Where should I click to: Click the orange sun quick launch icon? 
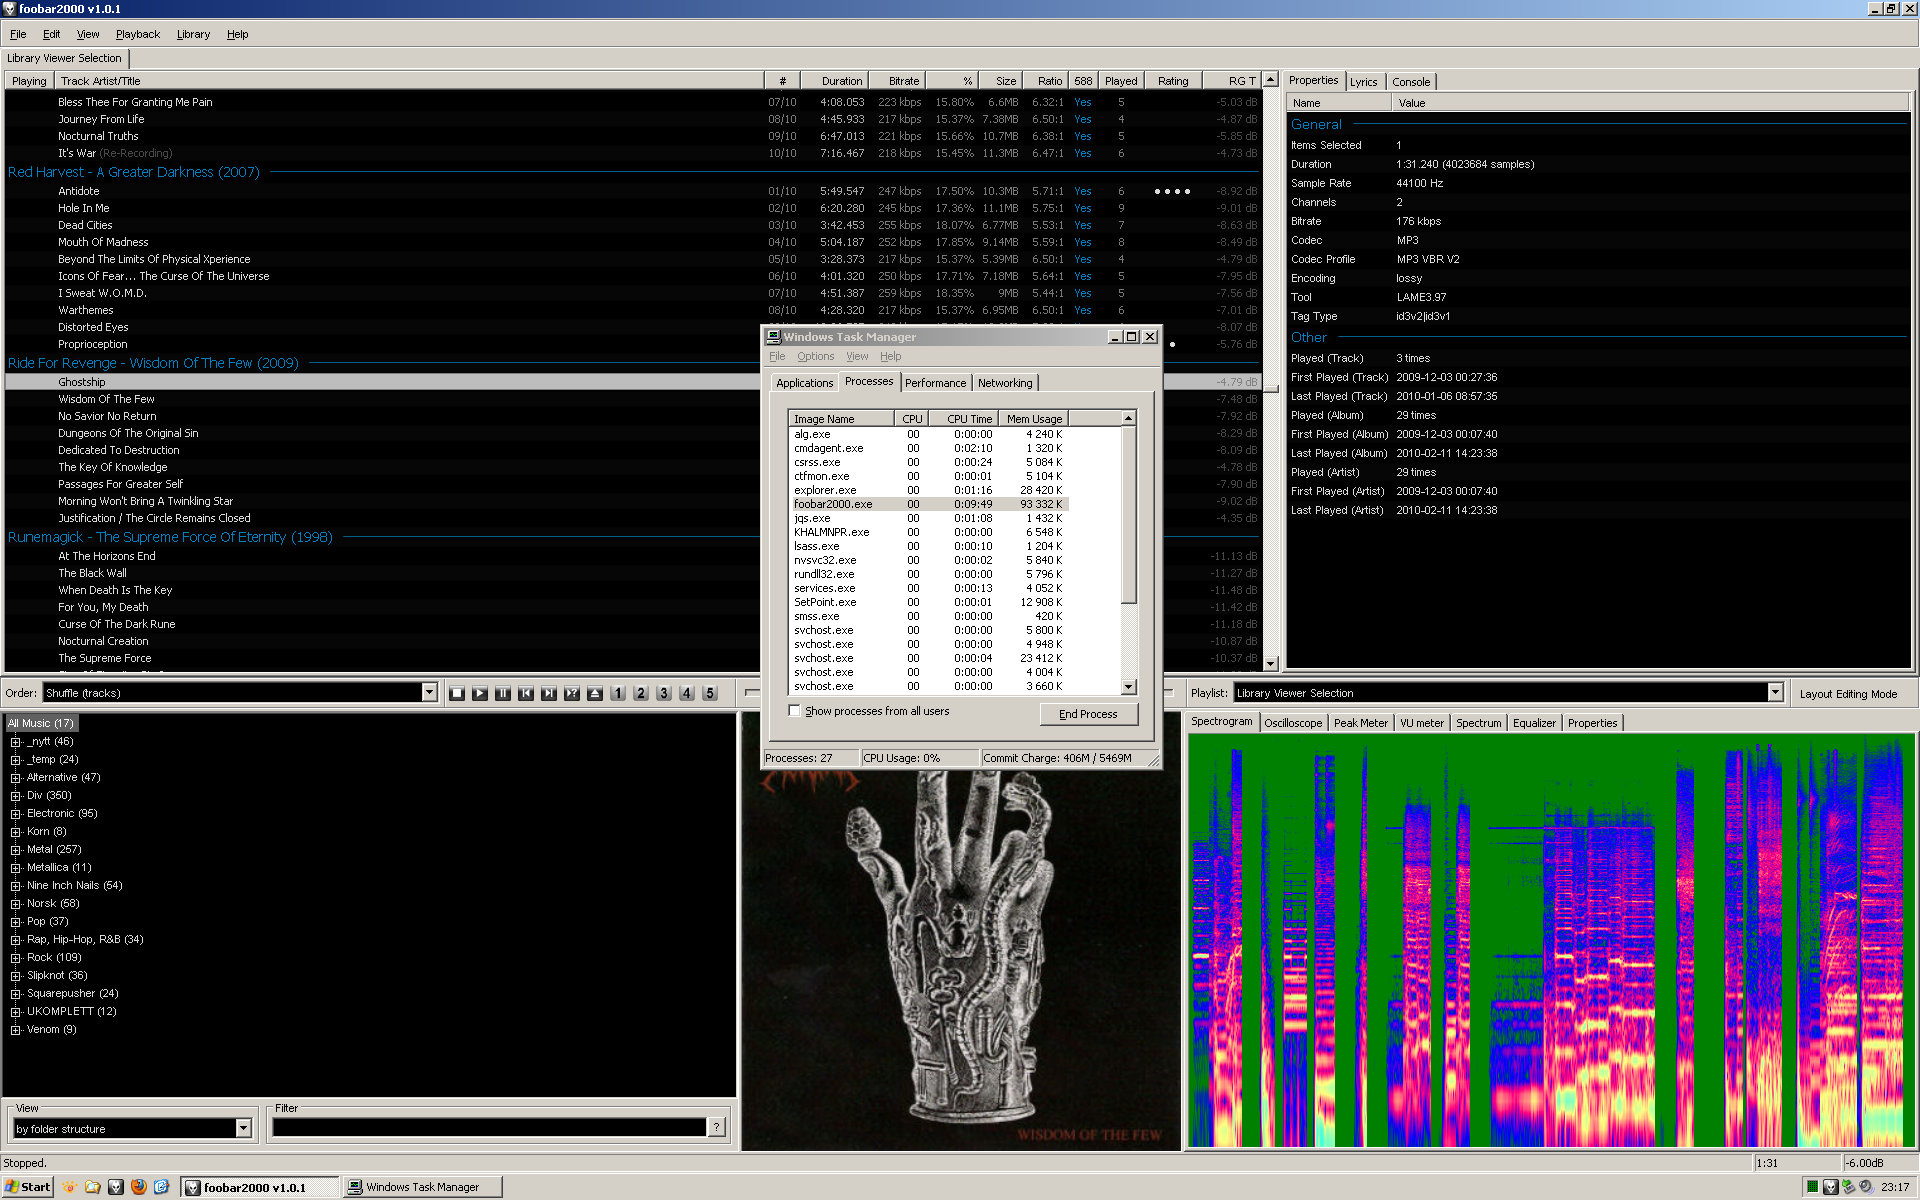click(x=70, y=1187)
